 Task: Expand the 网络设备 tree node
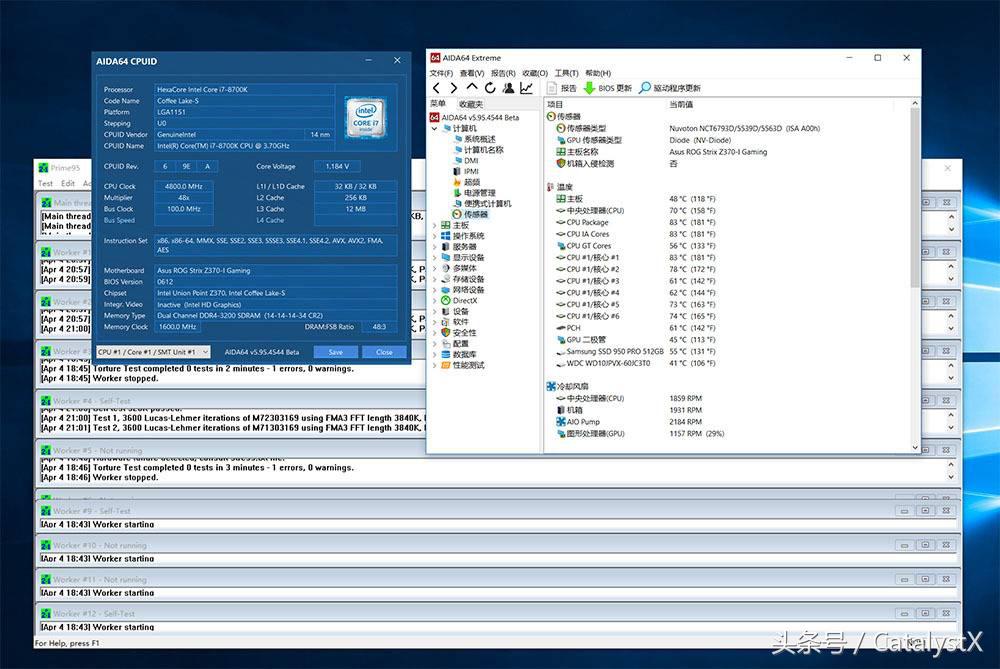tap(435, 290)
